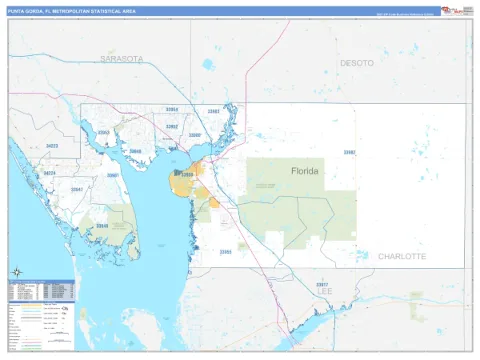Click the DESOTO county label
This screenshot has height=360, width=480.
357,63
